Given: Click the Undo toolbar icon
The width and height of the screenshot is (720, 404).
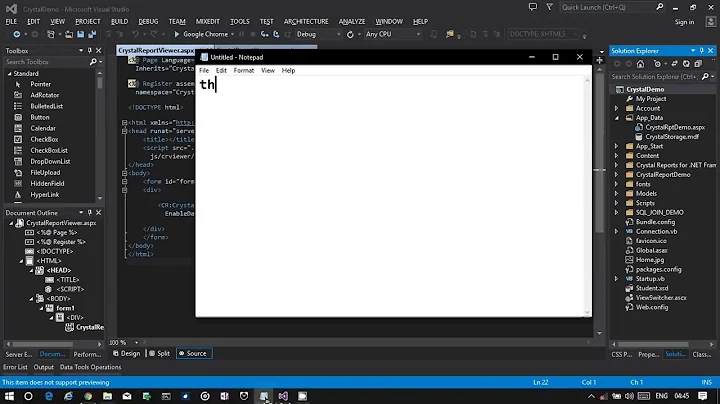Looking at the screenshot, I should [x=135, y=34].
